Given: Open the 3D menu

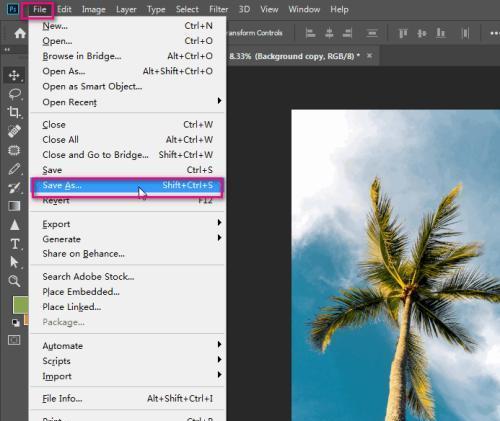Looking at the screenshot, I should click(x=244, y=9).
